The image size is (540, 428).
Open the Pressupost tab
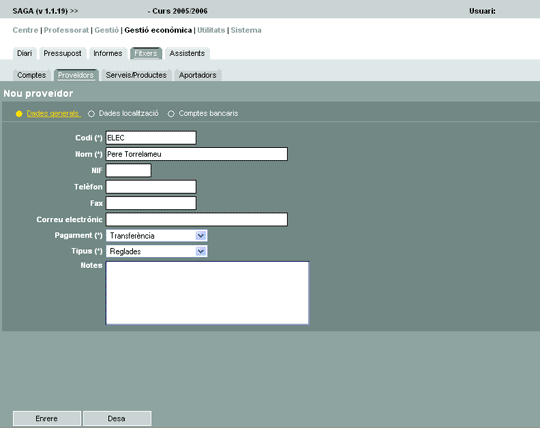62,53
